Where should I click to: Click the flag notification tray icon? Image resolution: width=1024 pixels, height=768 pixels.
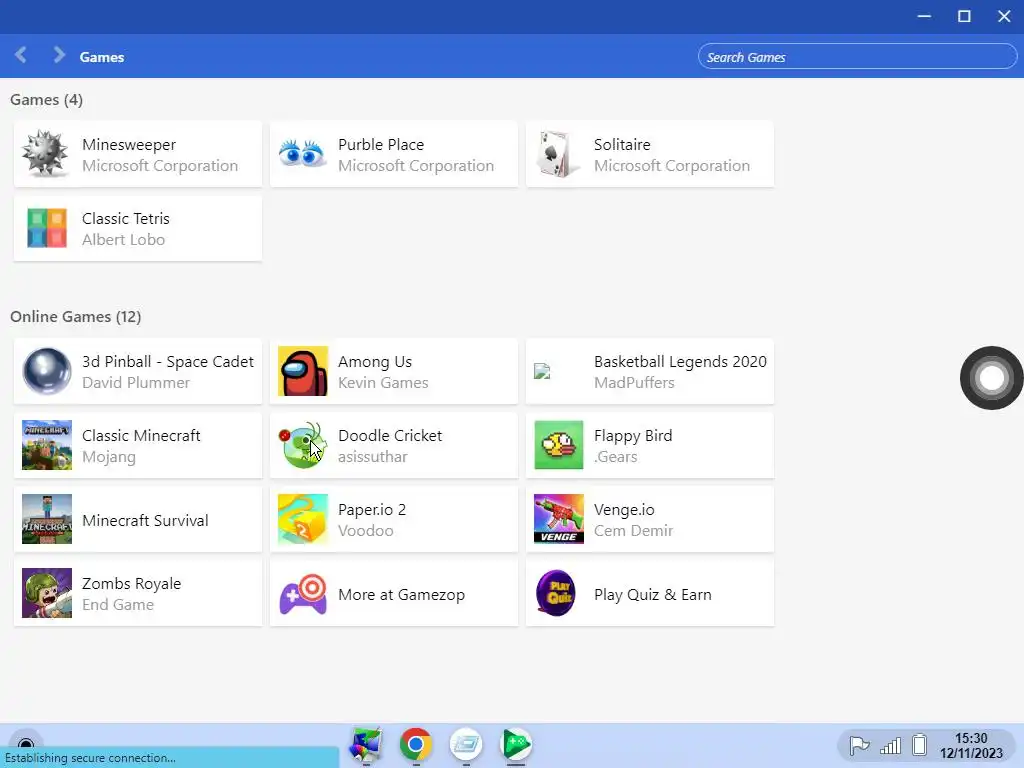coord(859,745)
